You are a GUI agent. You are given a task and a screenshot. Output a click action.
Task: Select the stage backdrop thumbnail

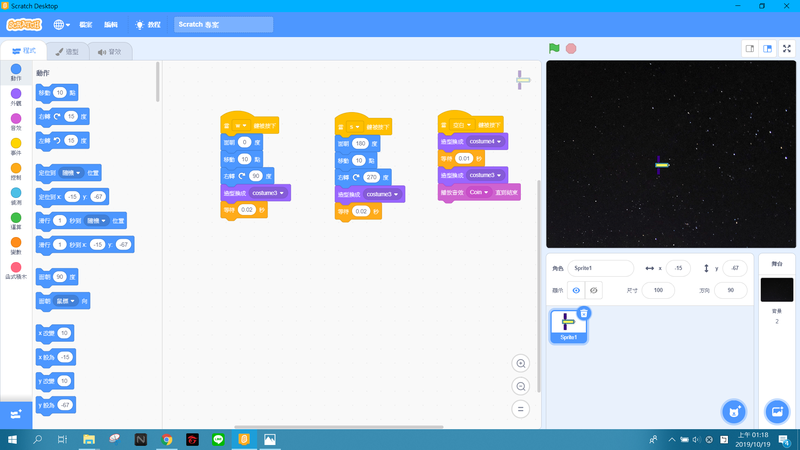click(x=777, y=290)
